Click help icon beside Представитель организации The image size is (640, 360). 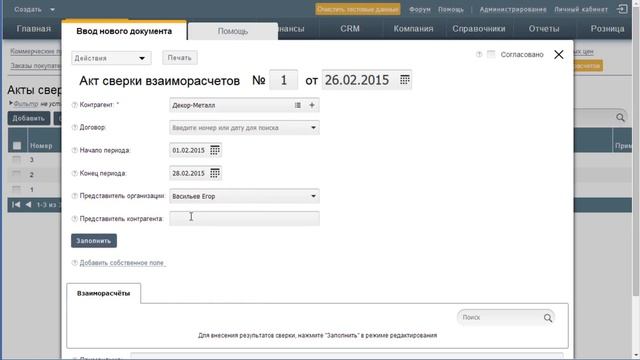coord(75,196)
